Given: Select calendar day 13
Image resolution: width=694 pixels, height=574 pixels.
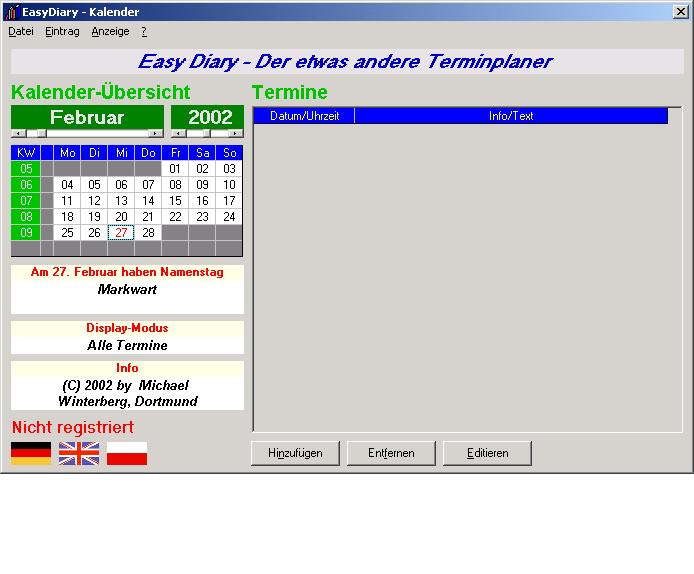Looking at the screenshot, I should [x=121, y=201].
